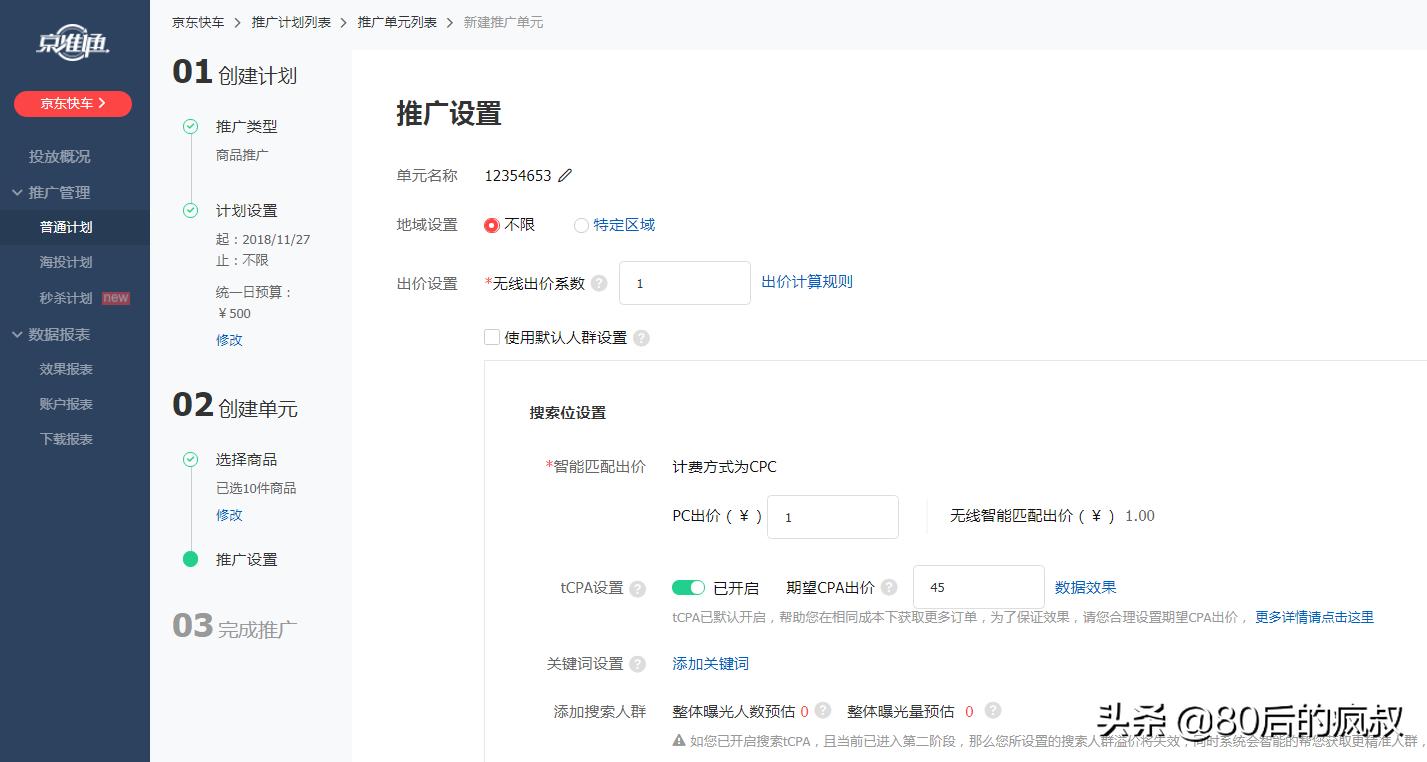View help for 期望CPA出价
This screenshot has height=762, width=1427.
click(888, 588)
